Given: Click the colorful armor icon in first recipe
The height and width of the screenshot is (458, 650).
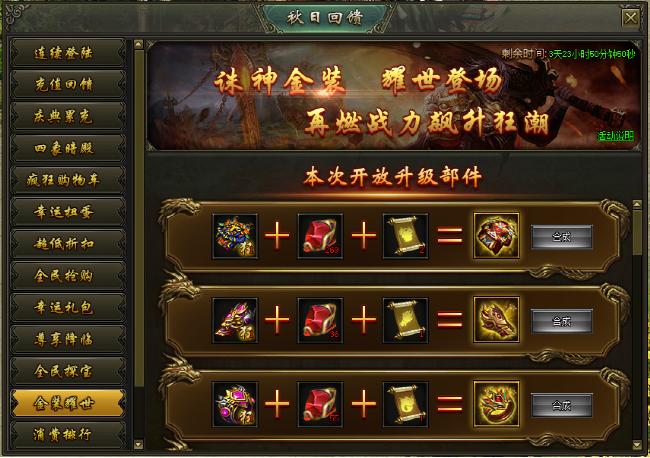Looking at the screenshot, I should point(235,236).
